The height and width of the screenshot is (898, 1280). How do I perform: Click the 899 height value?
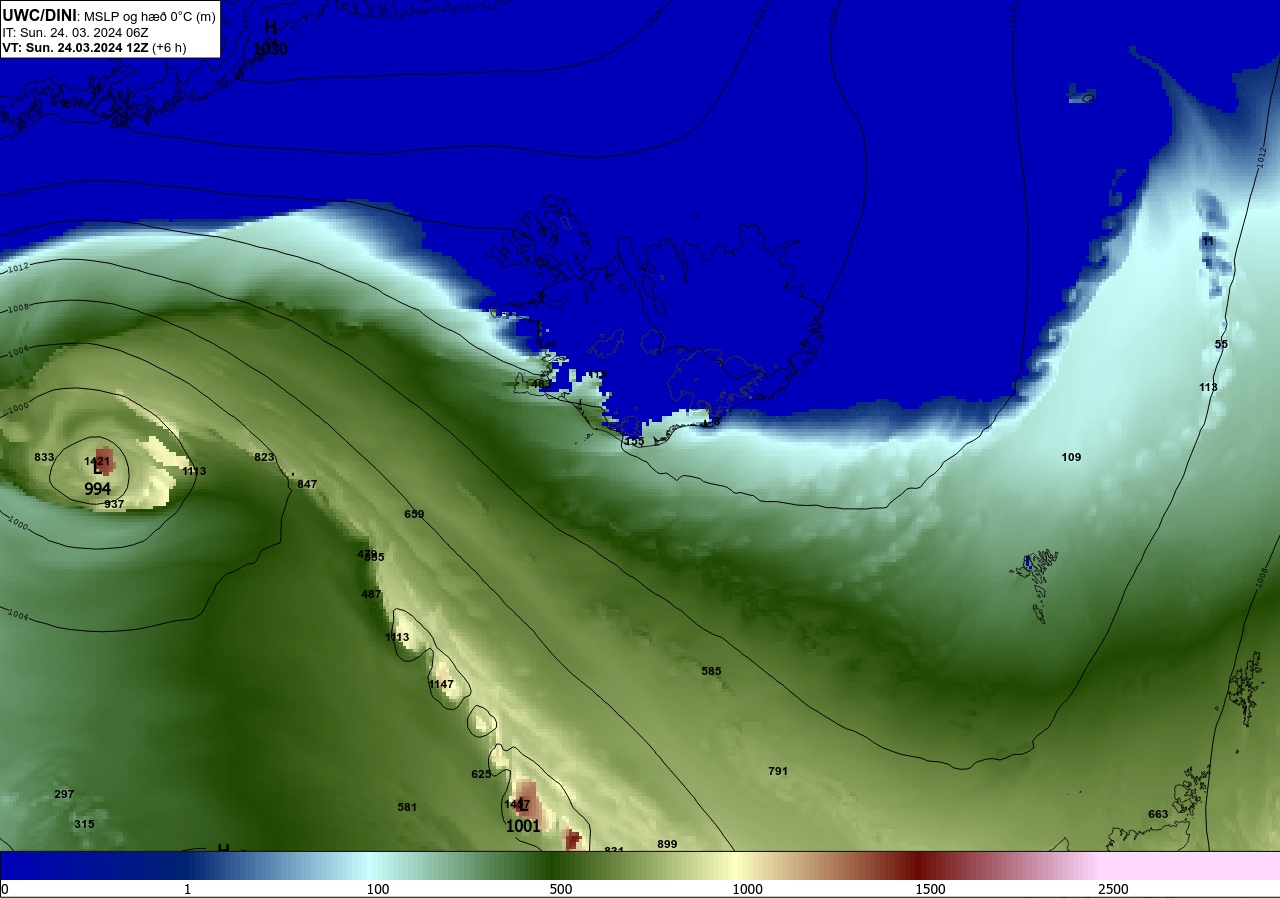667,844
